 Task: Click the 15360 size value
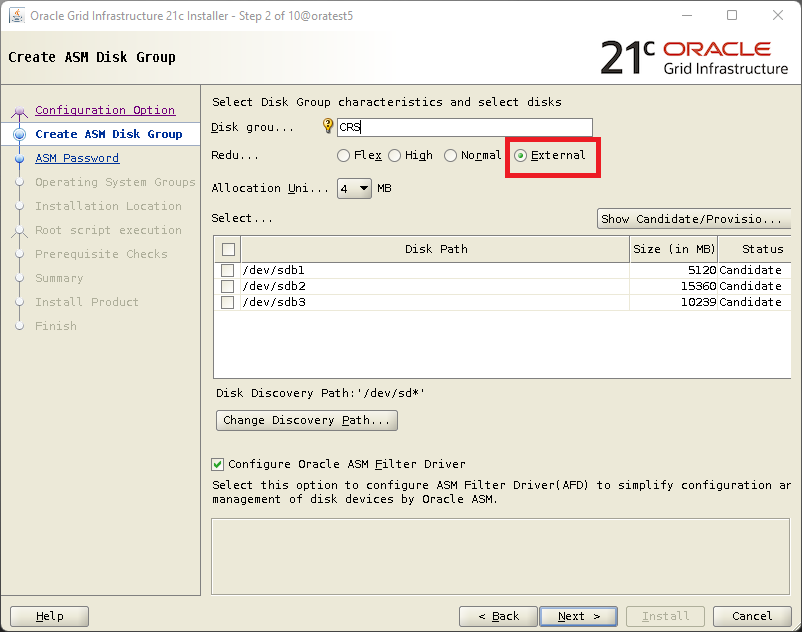coord(698,286)
